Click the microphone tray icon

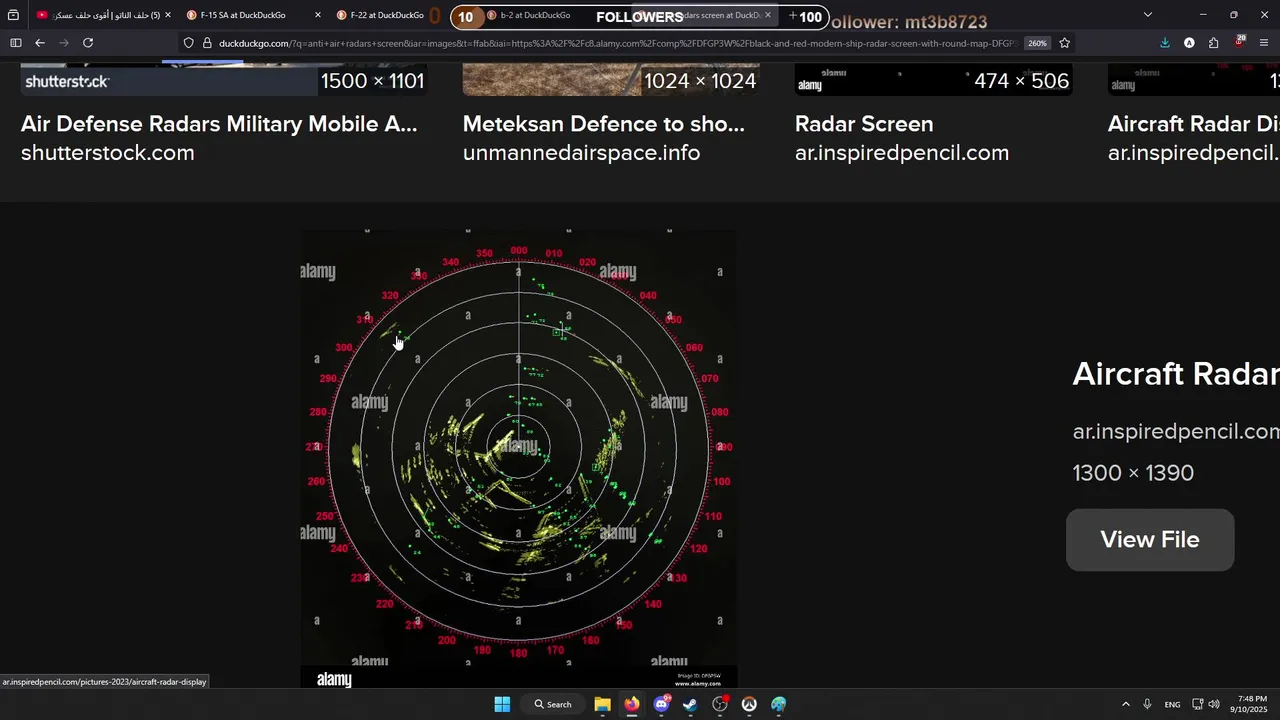(1147, 704)
